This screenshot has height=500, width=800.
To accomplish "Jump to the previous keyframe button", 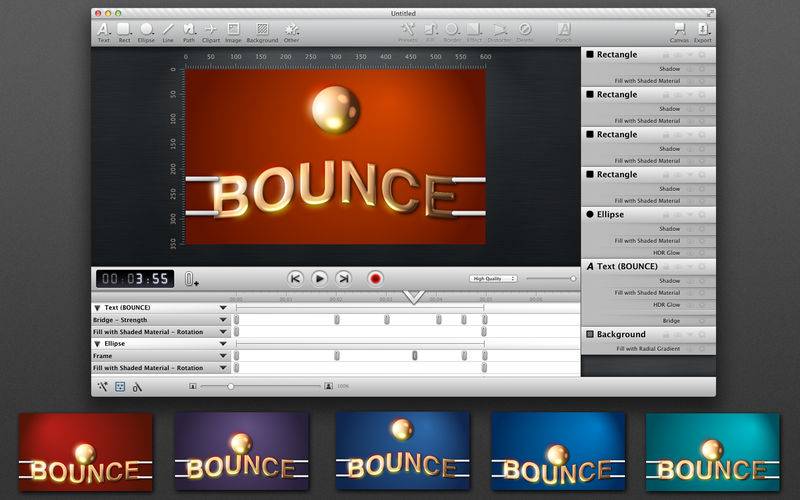I will pos(295,279).
